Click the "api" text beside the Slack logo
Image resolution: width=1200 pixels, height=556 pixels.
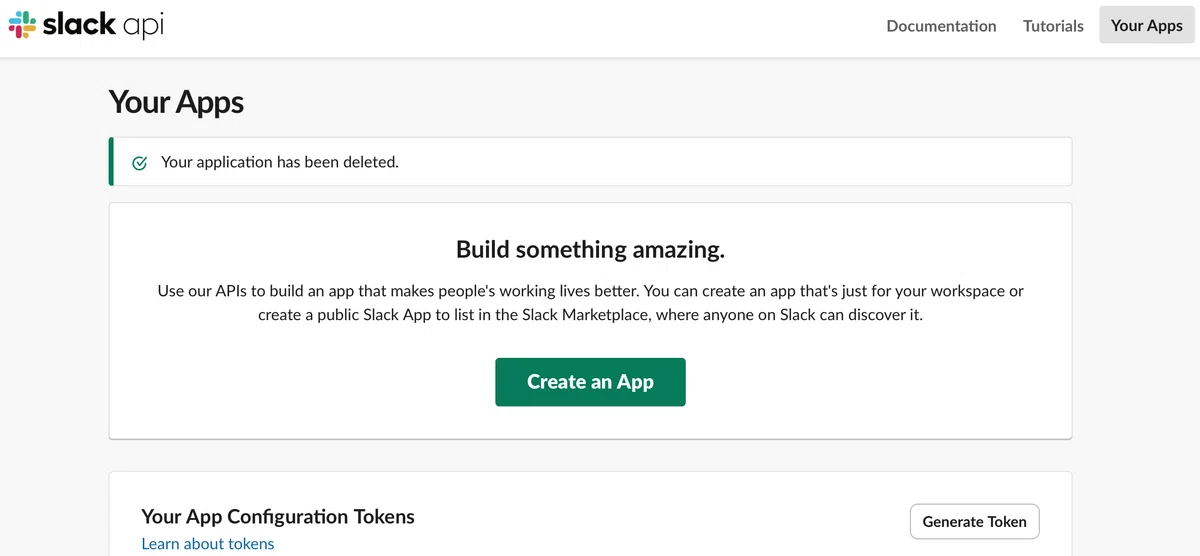(143, 27)
